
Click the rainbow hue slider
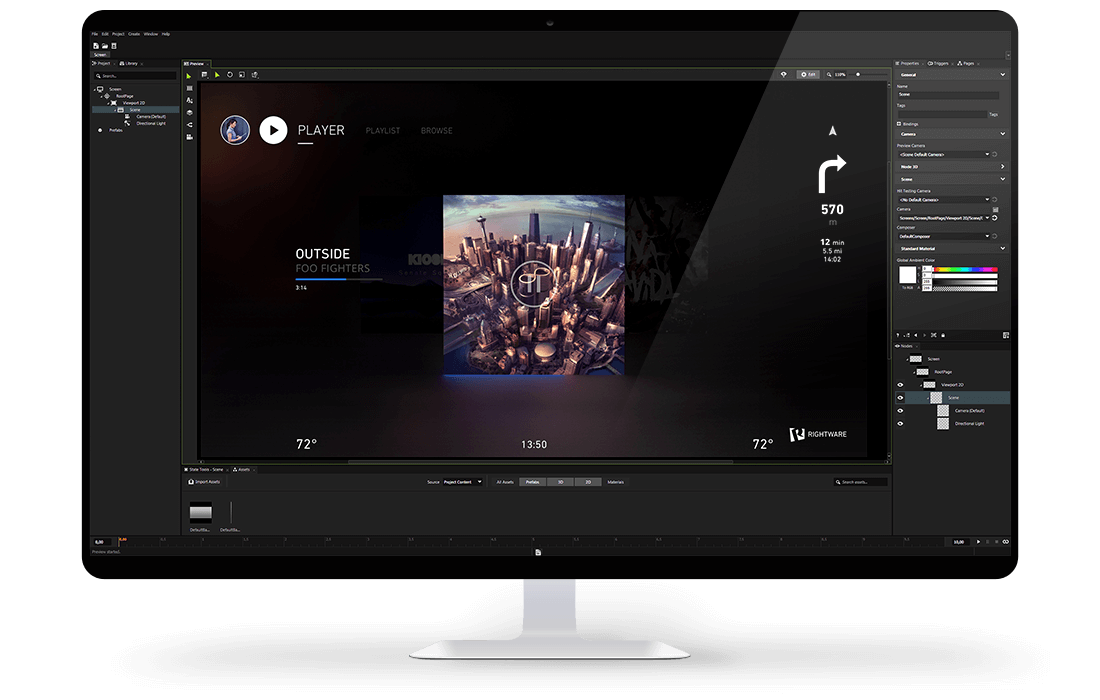(965, 269)
